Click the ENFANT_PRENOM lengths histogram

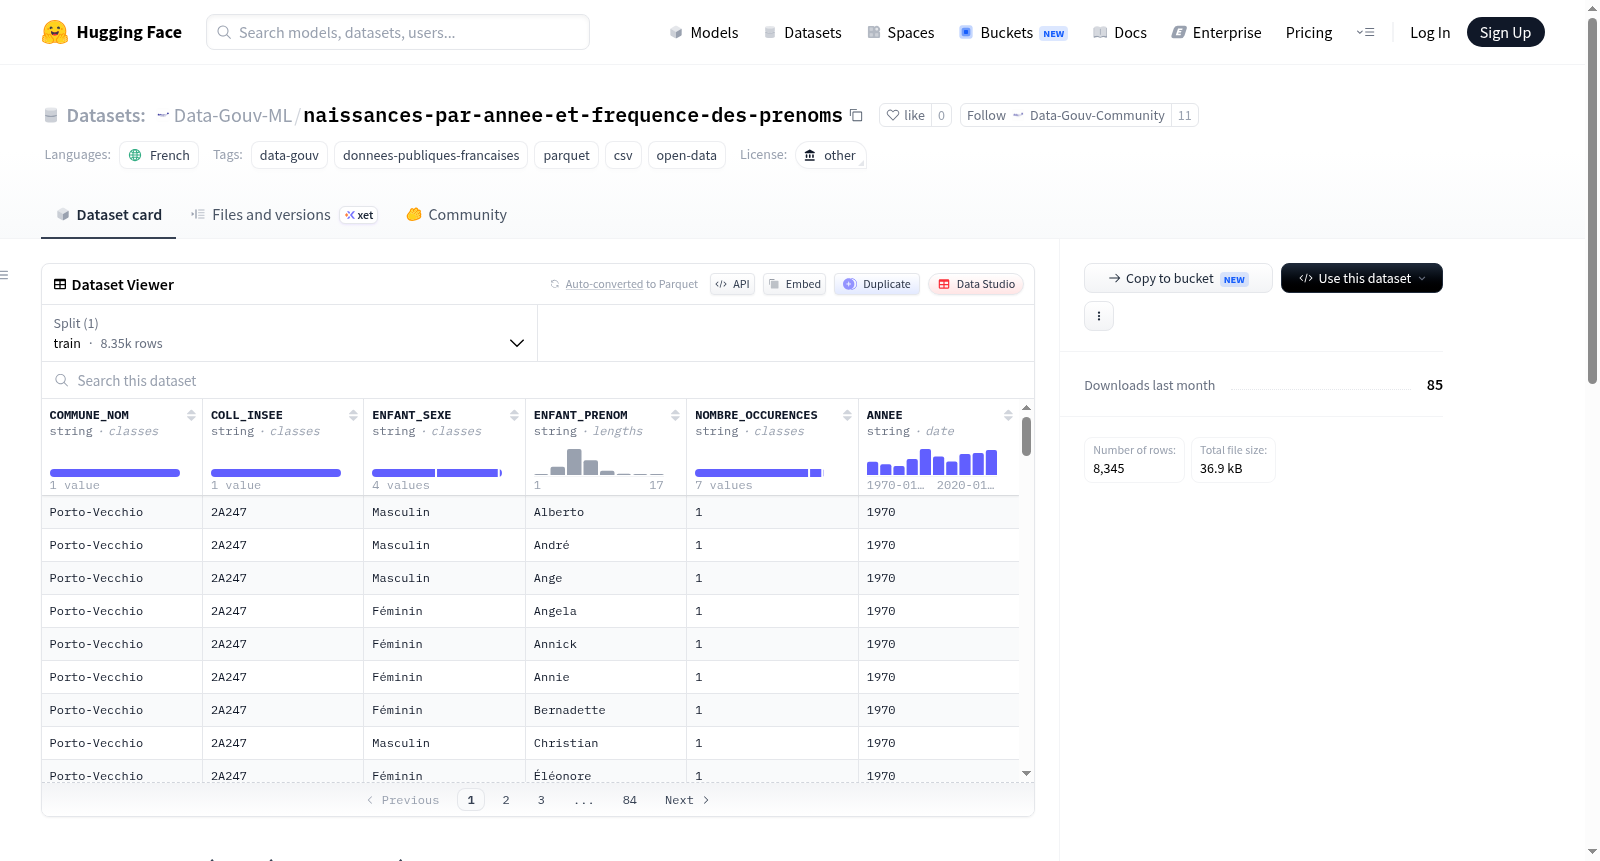[598, 462]
